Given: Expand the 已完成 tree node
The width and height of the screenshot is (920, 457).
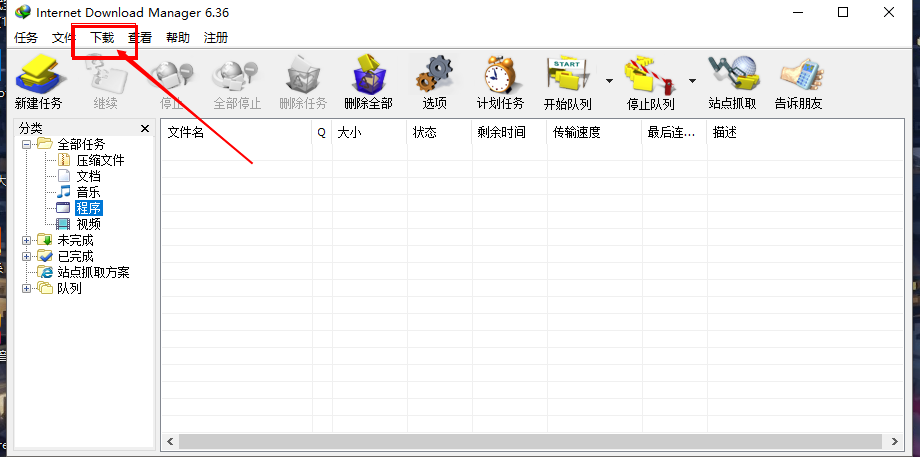Looking at the screenshot, I should (x=26, y=256).
